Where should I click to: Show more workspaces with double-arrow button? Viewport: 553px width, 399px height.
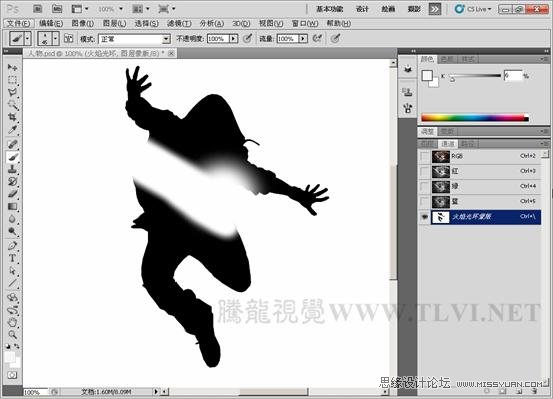pos(435,9)
